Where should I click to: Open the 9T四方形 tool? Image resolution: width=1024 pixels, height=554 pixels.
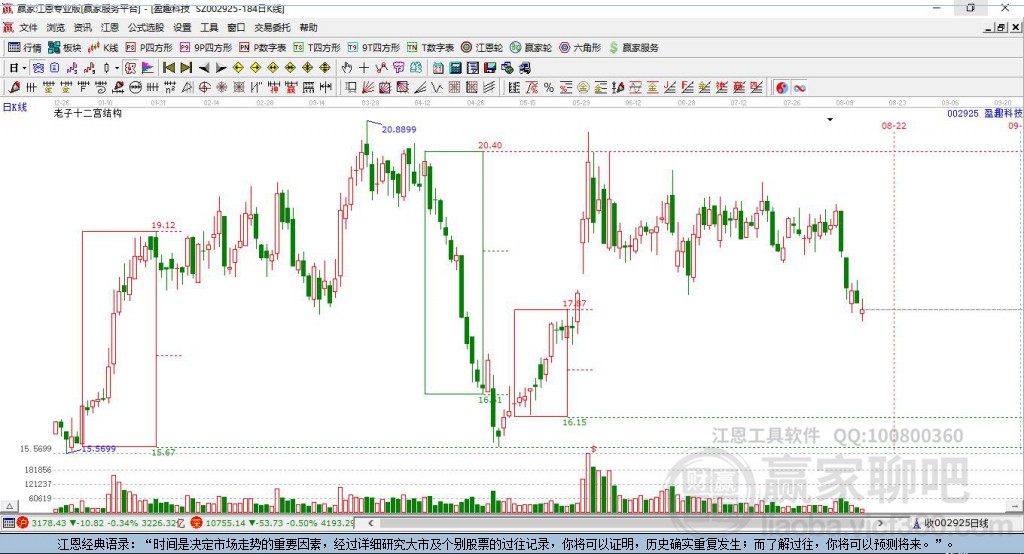(374, 48)
